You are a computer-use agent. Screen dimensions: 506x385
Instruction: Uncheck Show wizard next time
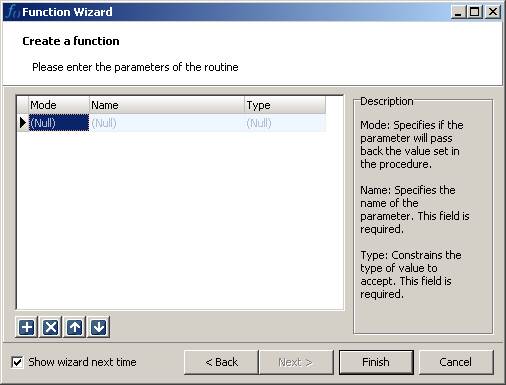point(17,362)
